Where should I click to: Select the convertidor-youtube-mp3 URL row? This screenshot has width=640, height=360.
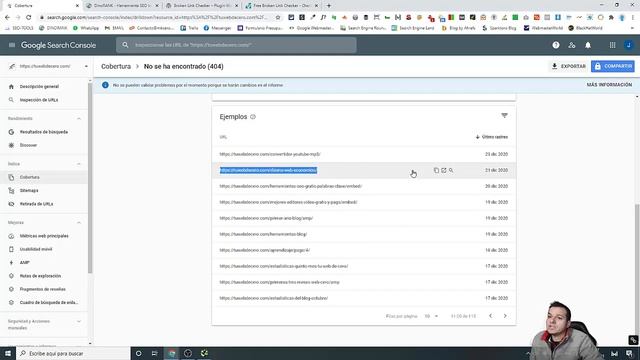[x=364, y=154]
